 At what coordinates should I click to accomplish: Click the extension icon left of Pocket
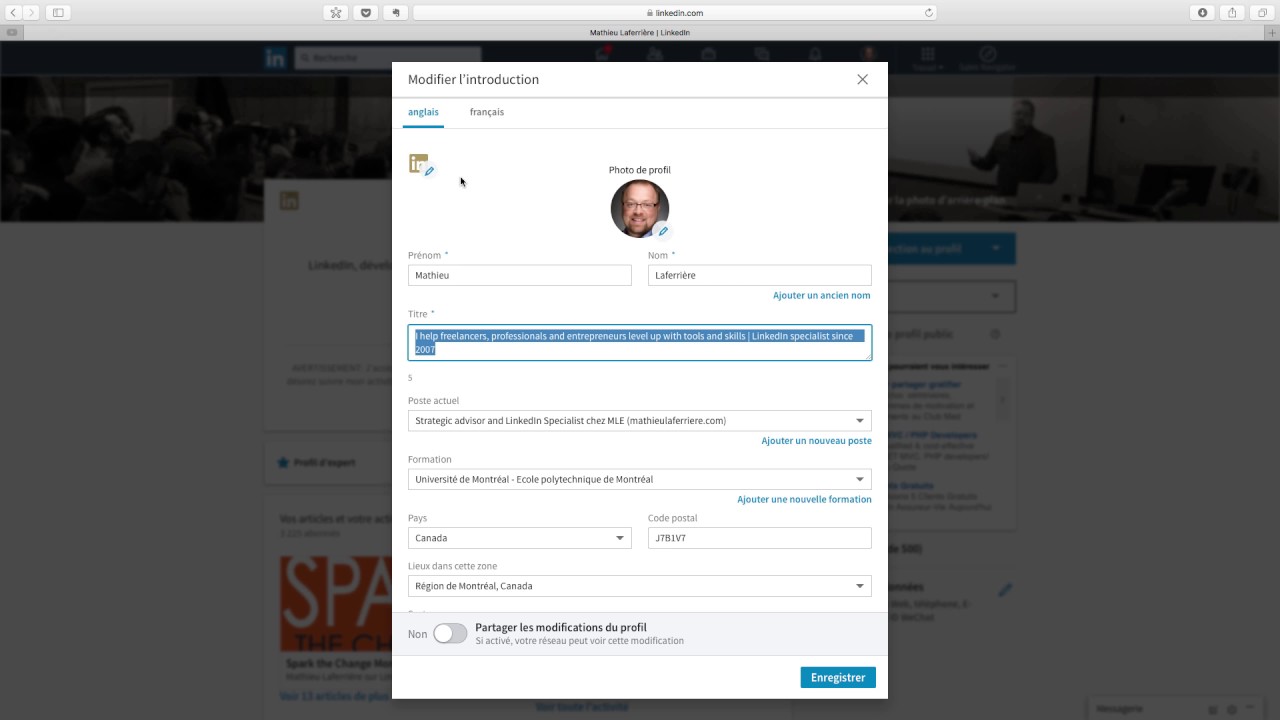click(x=336, y=13)
